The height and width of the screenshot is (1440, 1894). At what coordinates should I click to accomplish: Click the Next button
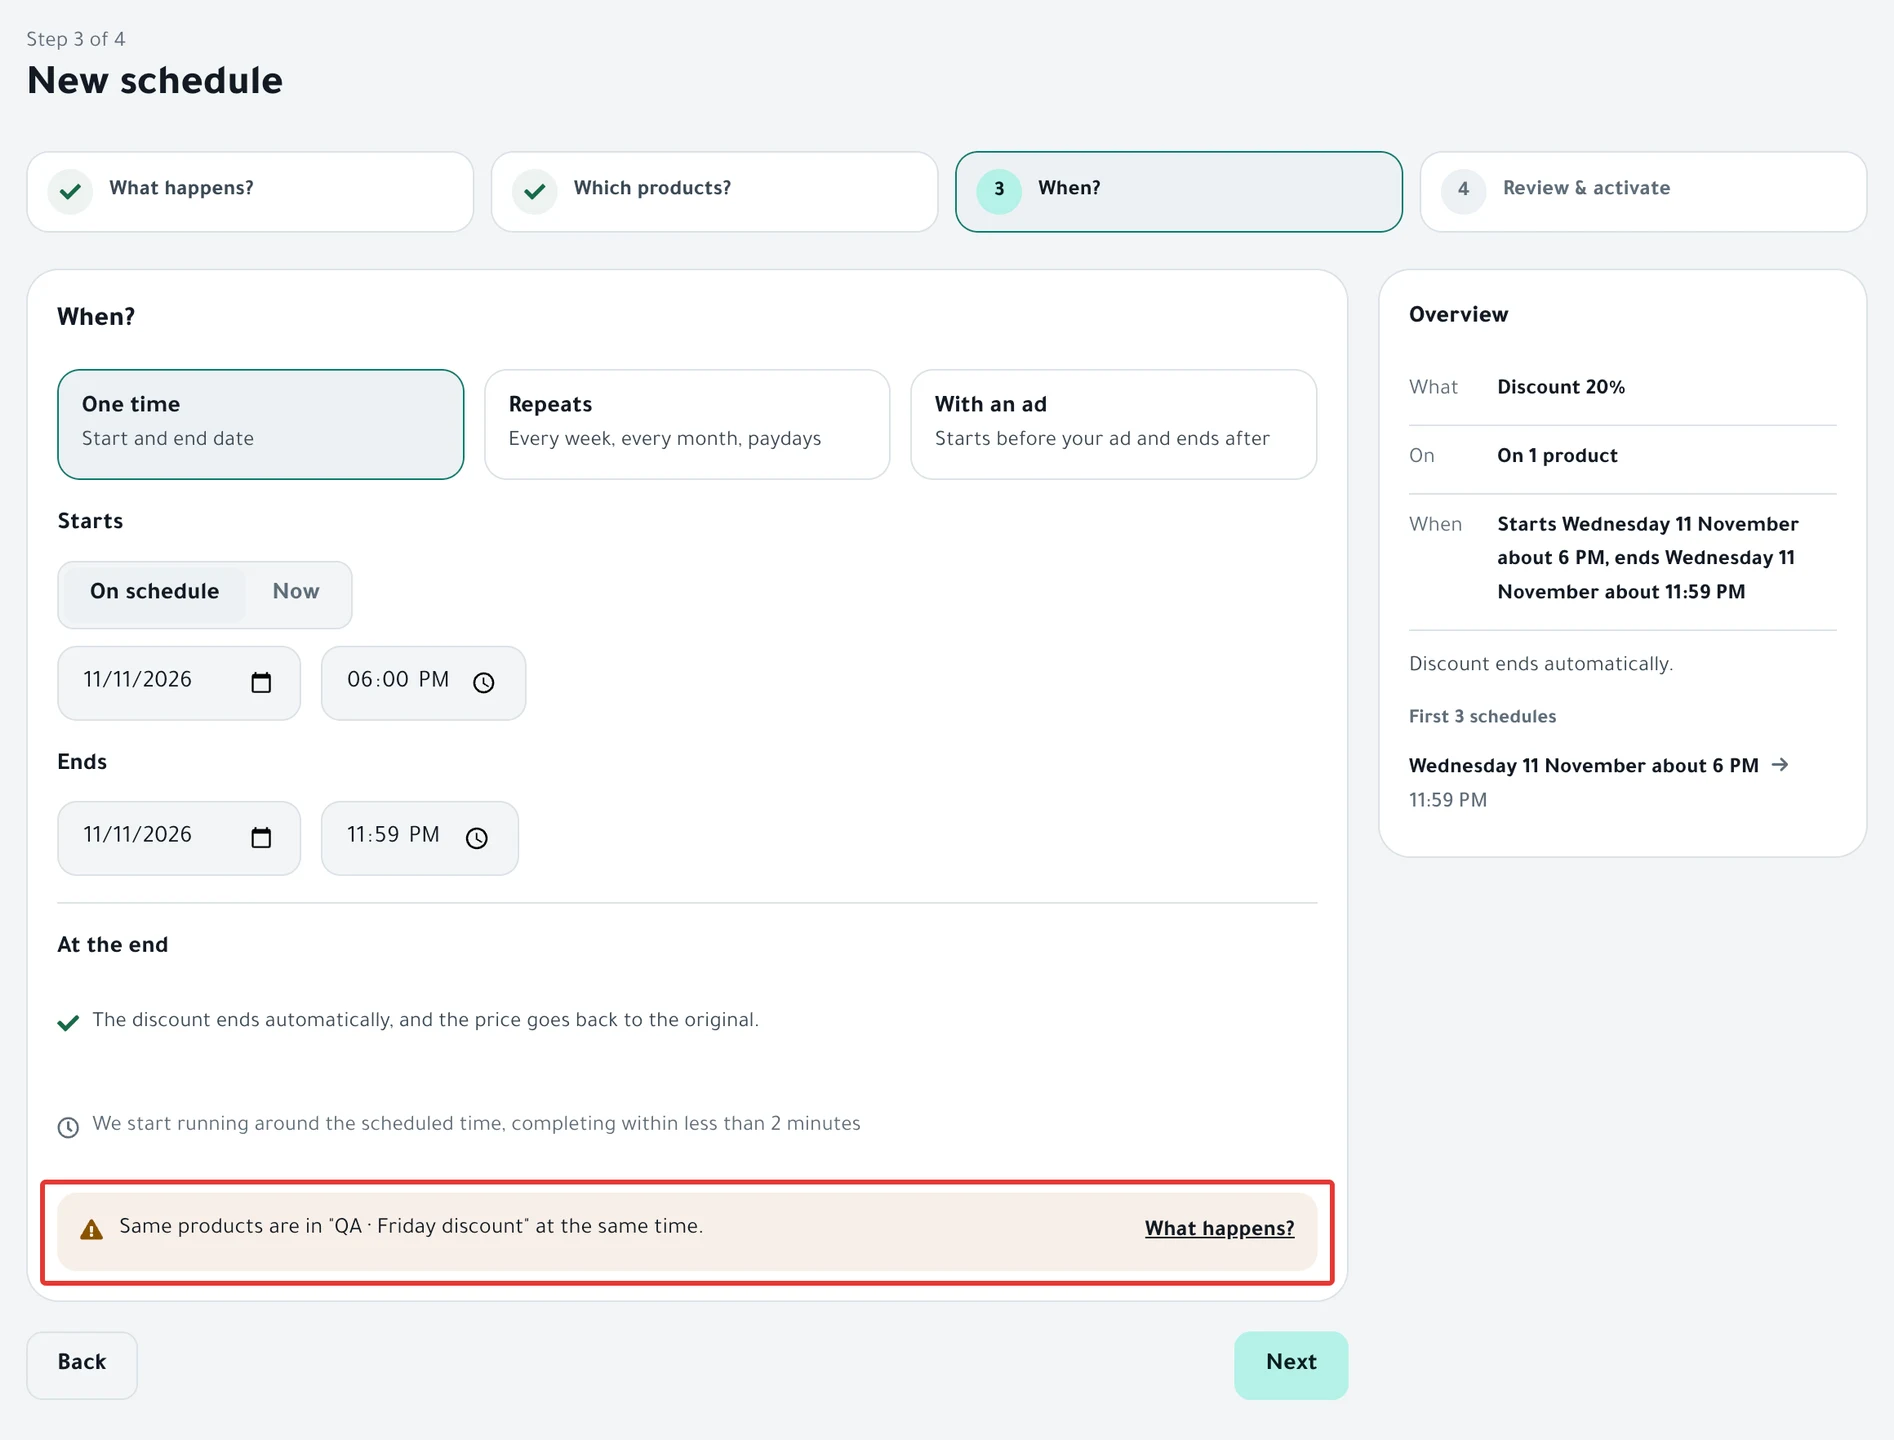(1291, 1365)
